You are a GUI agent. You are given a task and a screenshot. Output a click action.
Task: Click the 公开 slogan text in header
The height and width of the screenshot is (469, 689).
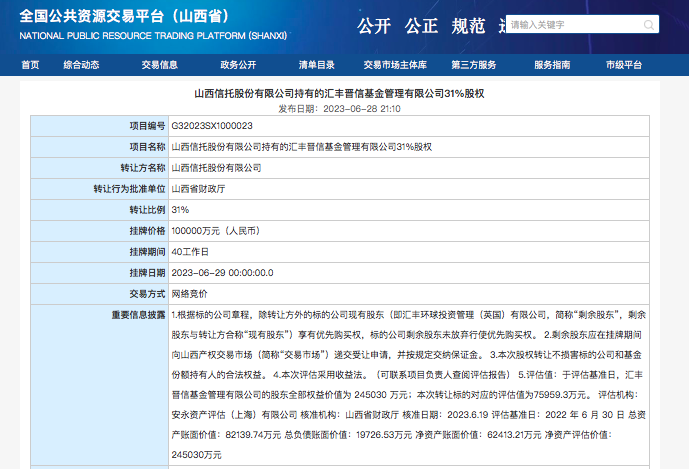tap(374, 26)
